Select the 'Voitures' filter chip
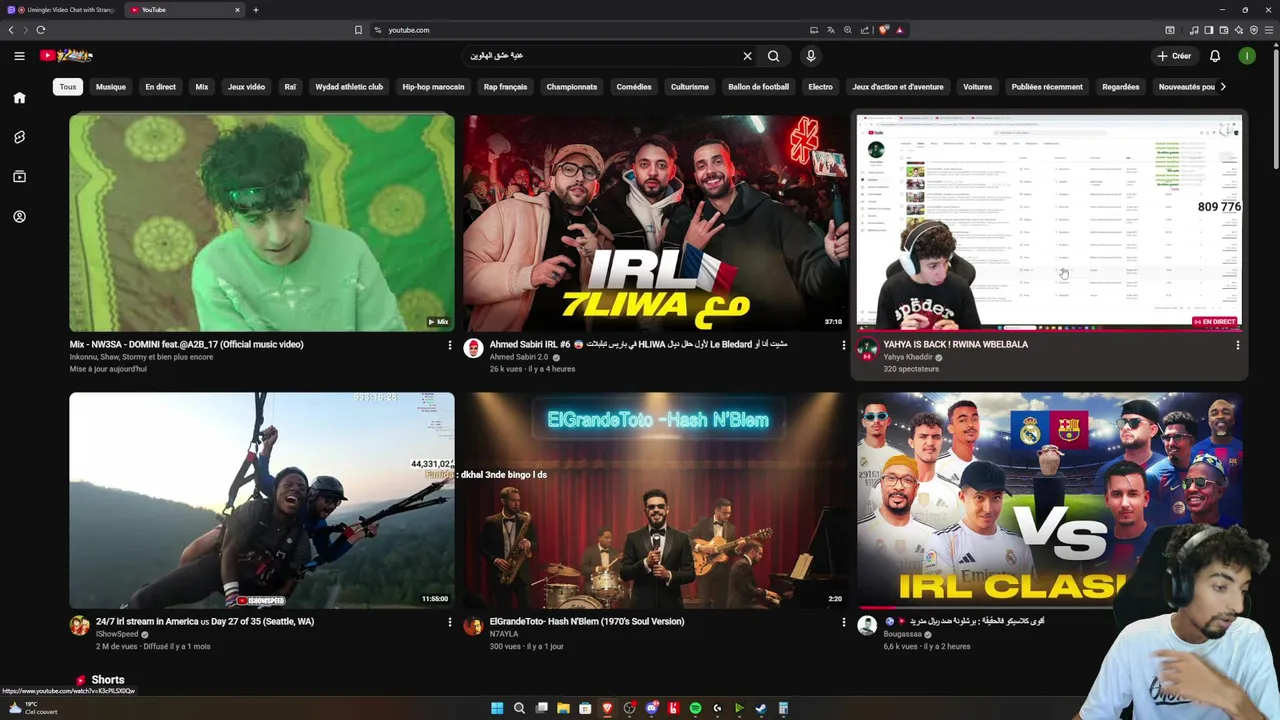Viewport: 1280px width, 720px height. point(977,87)
